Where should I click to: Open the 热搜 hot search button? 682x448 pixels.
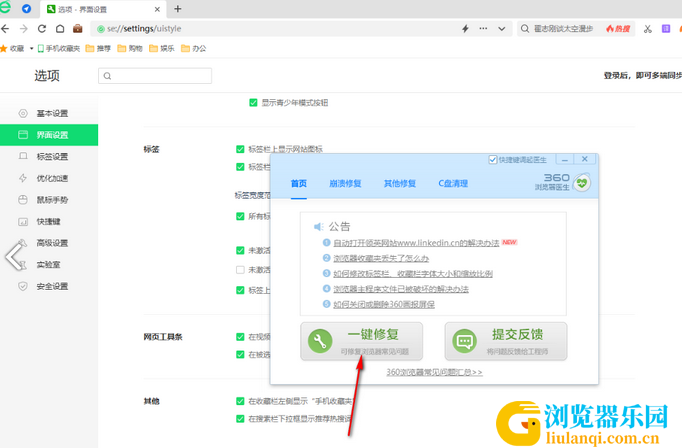tap(618, 29)
